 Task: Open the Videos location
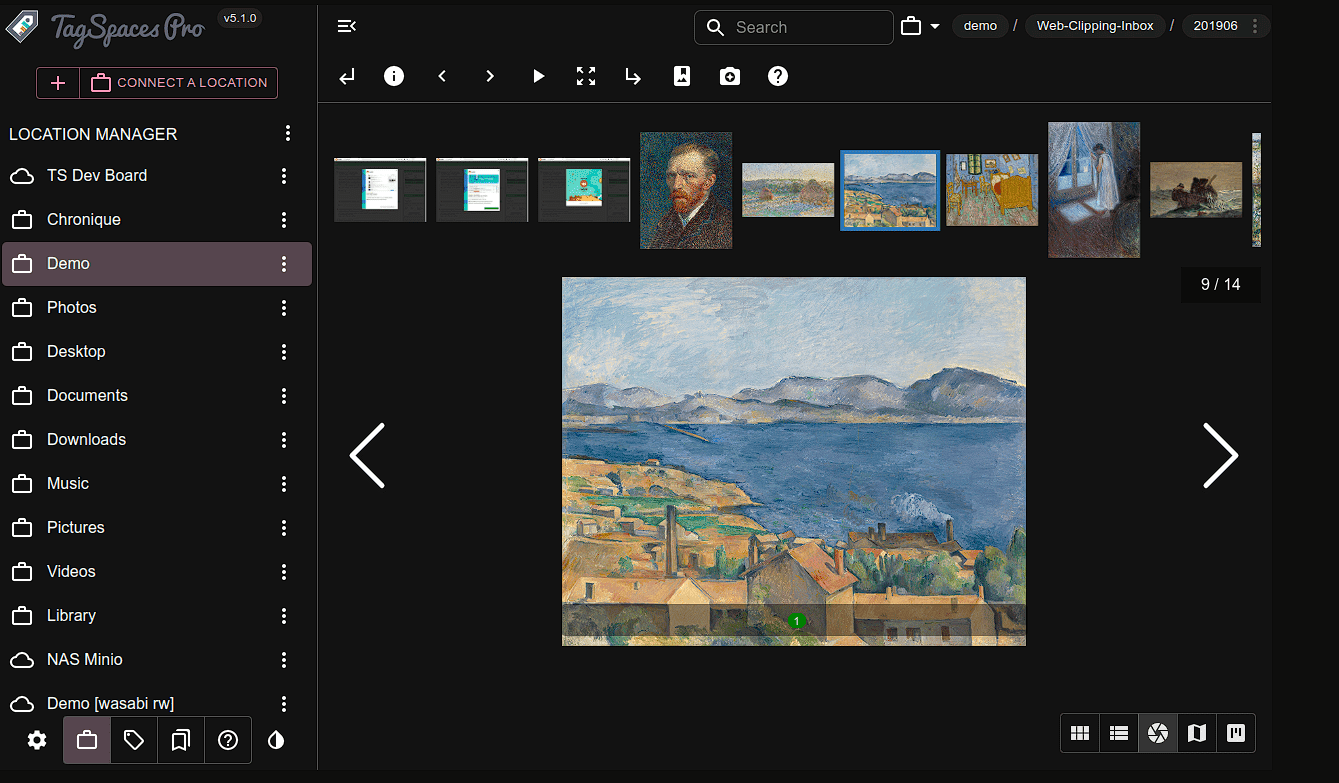coord(157,572)
